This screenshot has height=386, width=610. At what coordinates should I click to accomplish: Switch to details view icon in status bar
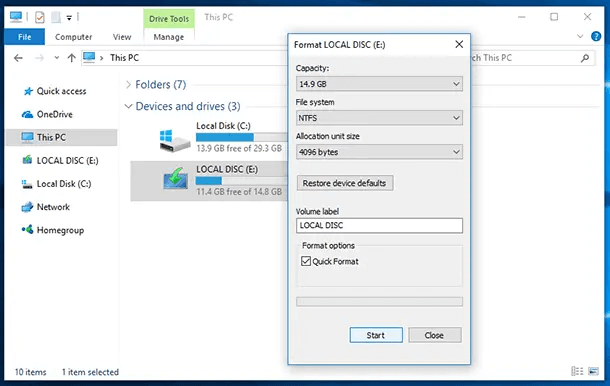pos(577,371)
